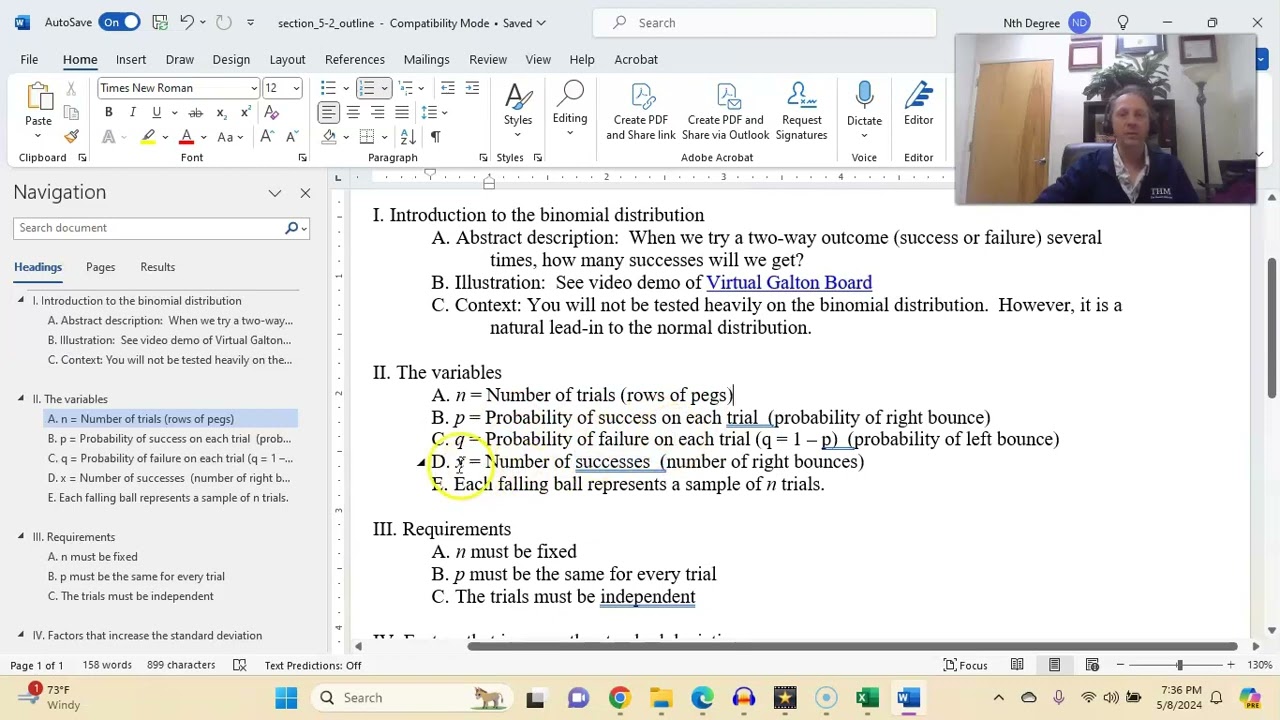Open the font size dropdown
This screenshot has height=720, width=1280.
(x=296, y=88)
